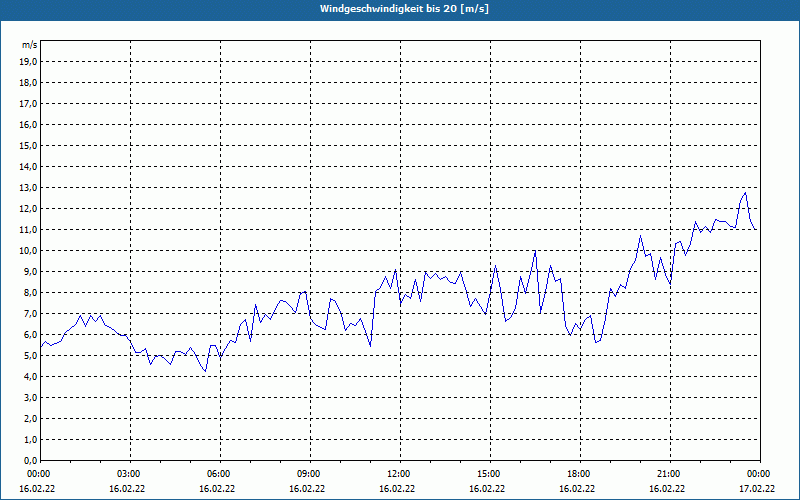Click the wind speed peak near 13 m/s
The height and width of the screenshot is (500, 800).
tap(745, 193)
